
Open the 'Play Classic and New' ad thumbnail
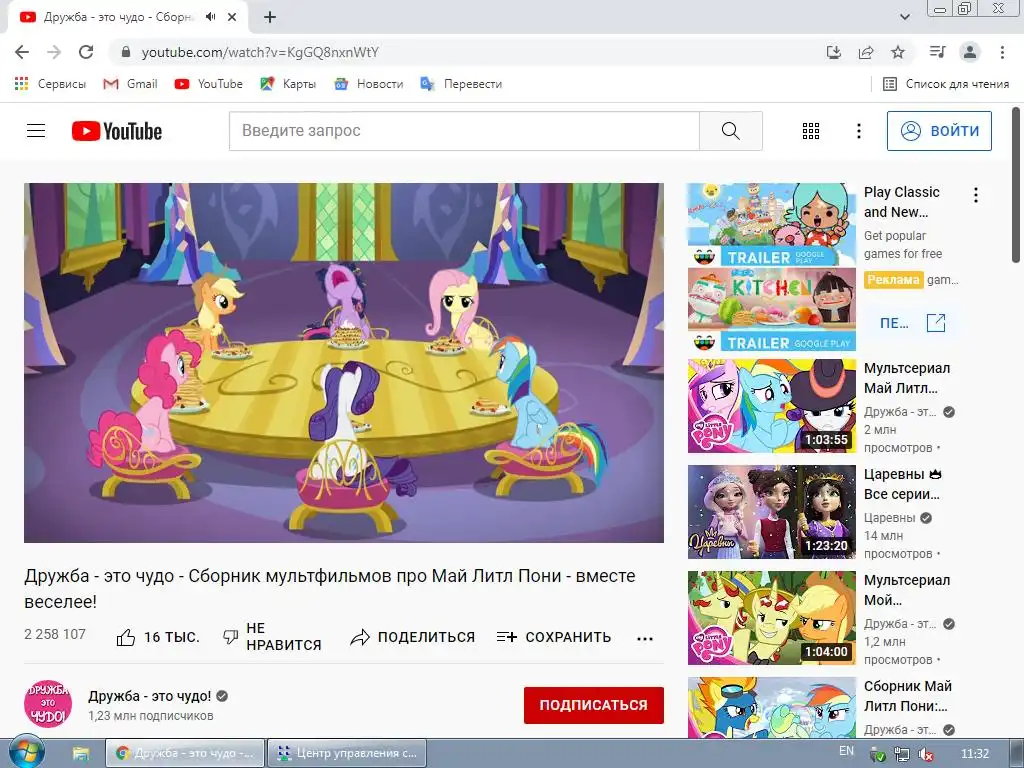point(771,225)
